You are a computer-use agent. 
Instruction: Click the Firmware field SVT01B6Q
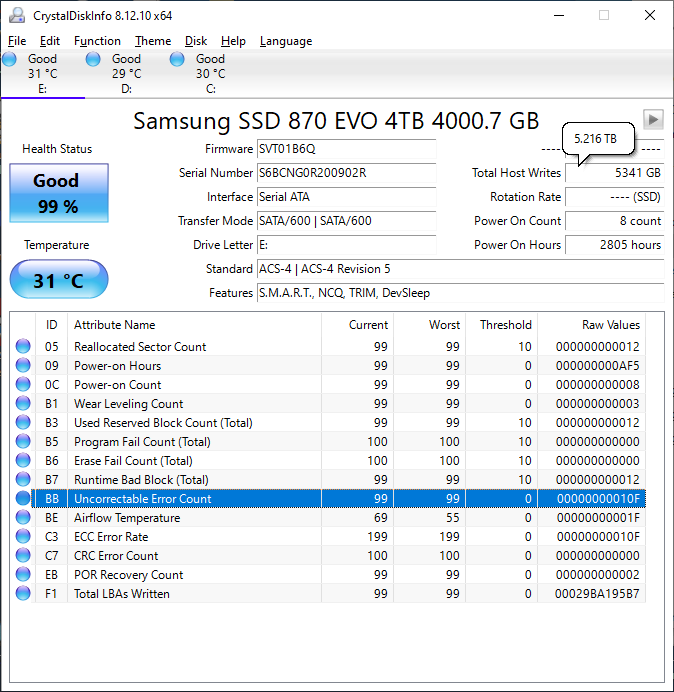[x=346, y=149]
